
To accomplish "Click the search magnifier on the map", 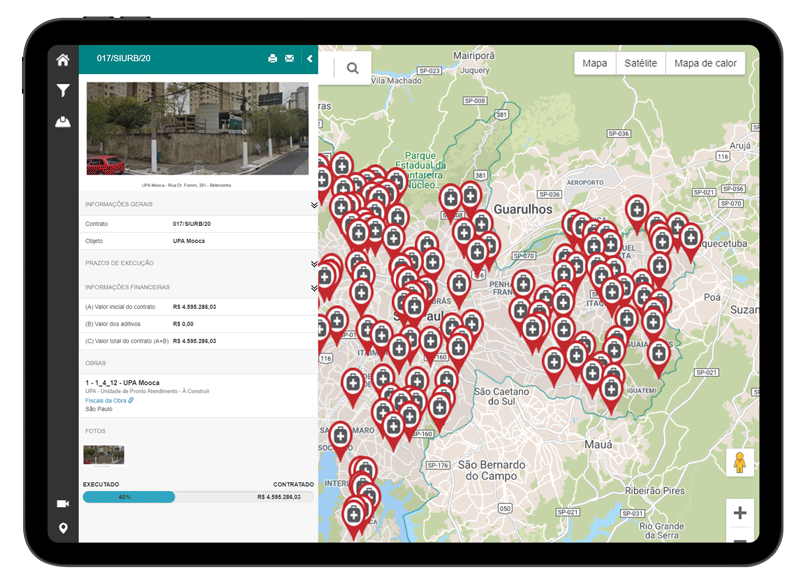I will pyautogui.click(x=351, y=67).
